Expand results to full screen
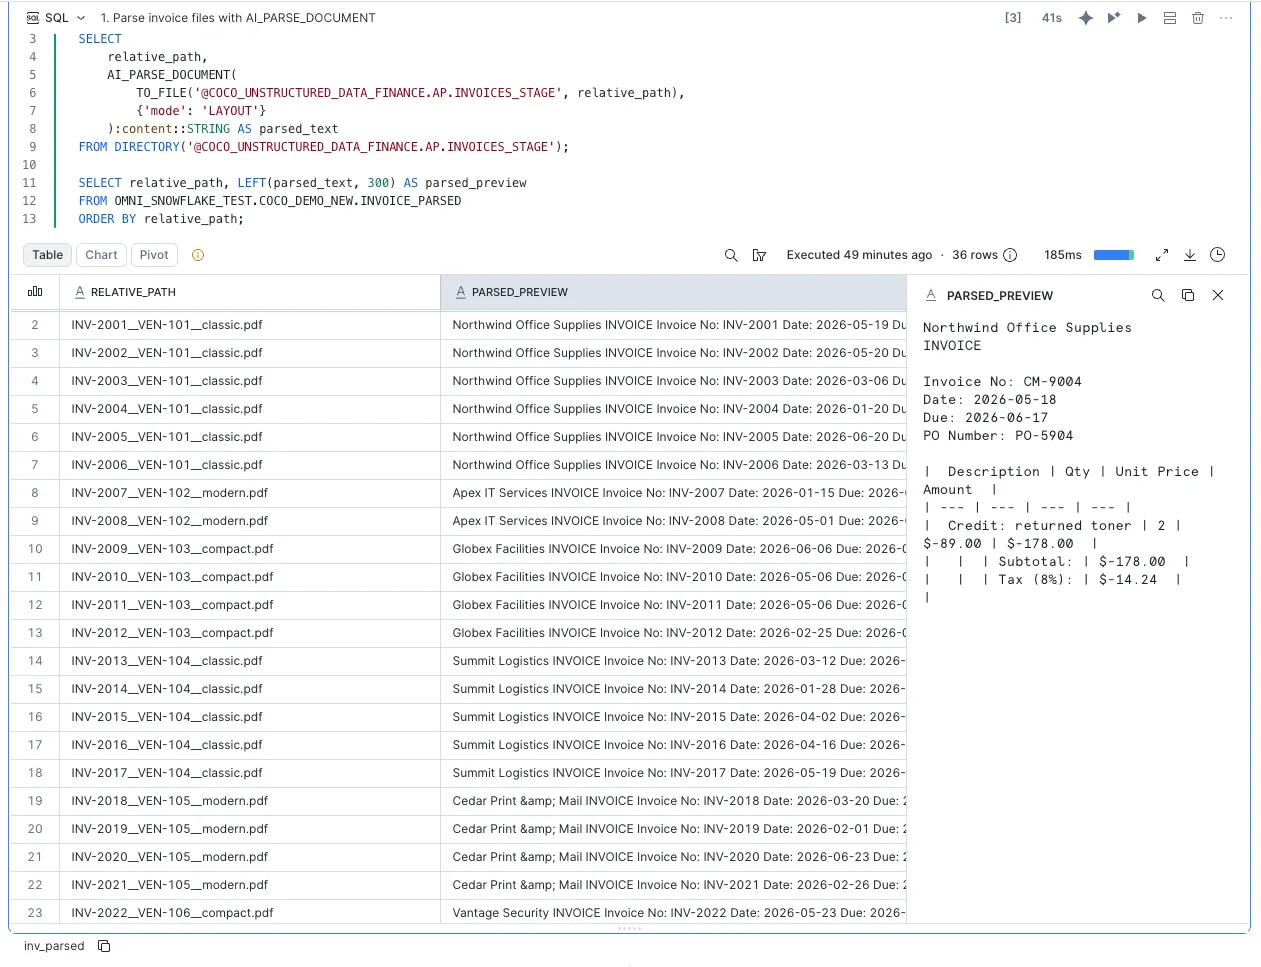The width and height of the screenshot is (1261, 967). [1162, 255]
